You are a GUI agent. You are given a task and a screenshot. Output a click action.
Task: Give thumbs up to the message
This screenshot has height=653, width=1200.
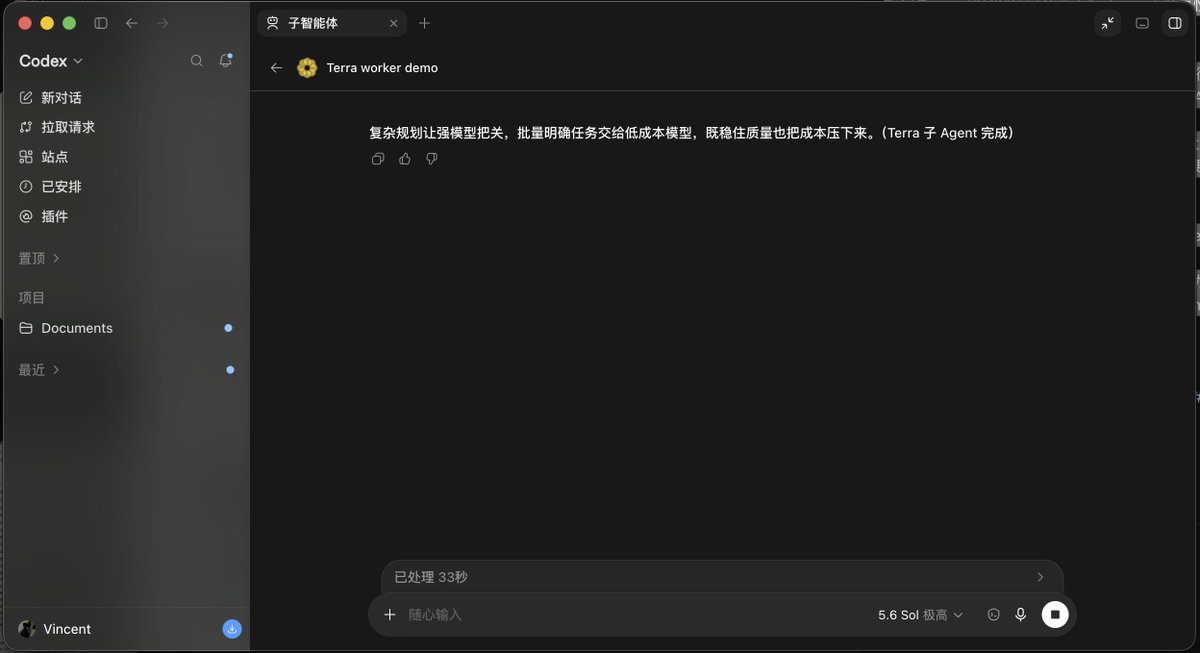[405, 159]
